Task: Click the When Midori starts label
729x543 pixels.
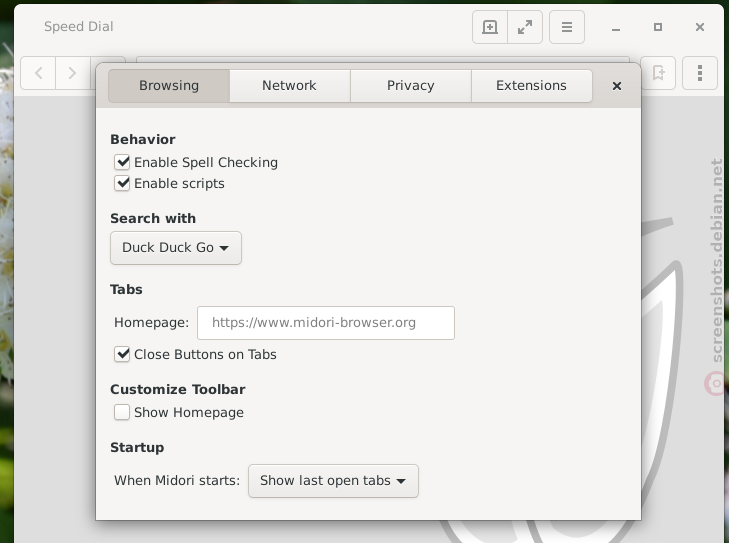Action: point(177,480)
